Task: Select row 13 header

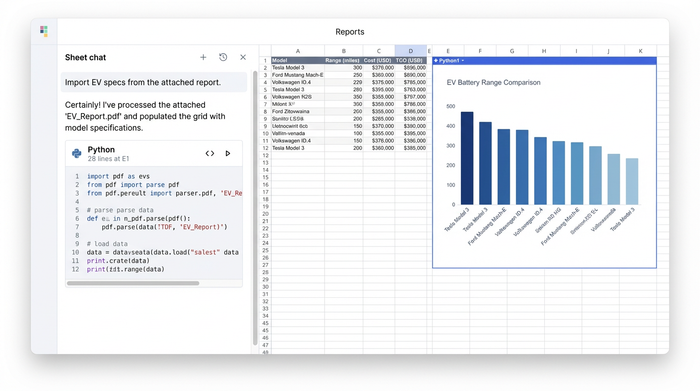Action: point(265,162)
